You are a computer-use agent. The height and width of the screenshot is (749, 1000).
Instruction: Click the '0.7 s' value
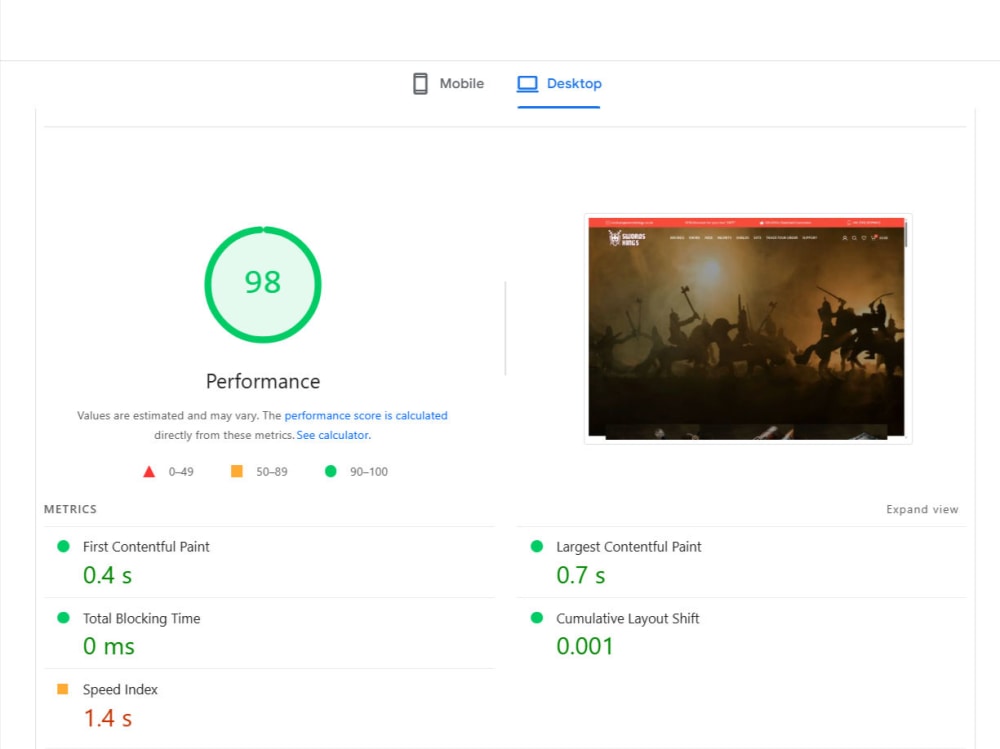pos(580,575)
